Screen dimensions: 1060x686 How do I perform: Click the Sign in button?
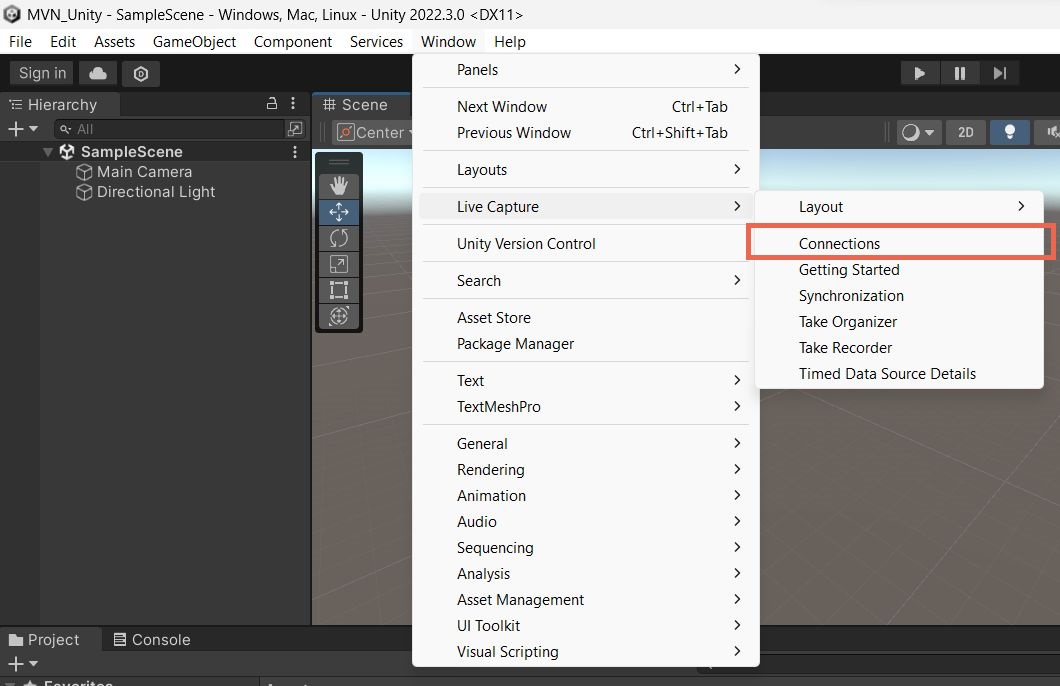40,73
